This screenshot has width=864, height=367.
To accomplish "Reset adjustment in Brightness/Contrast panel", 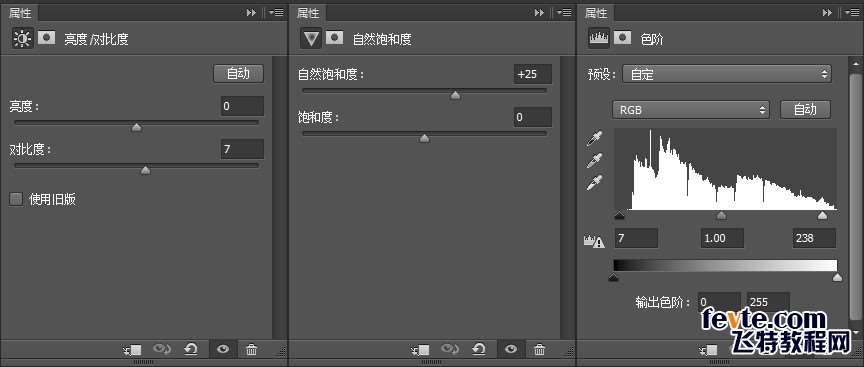I will click(x=191, y=349).
